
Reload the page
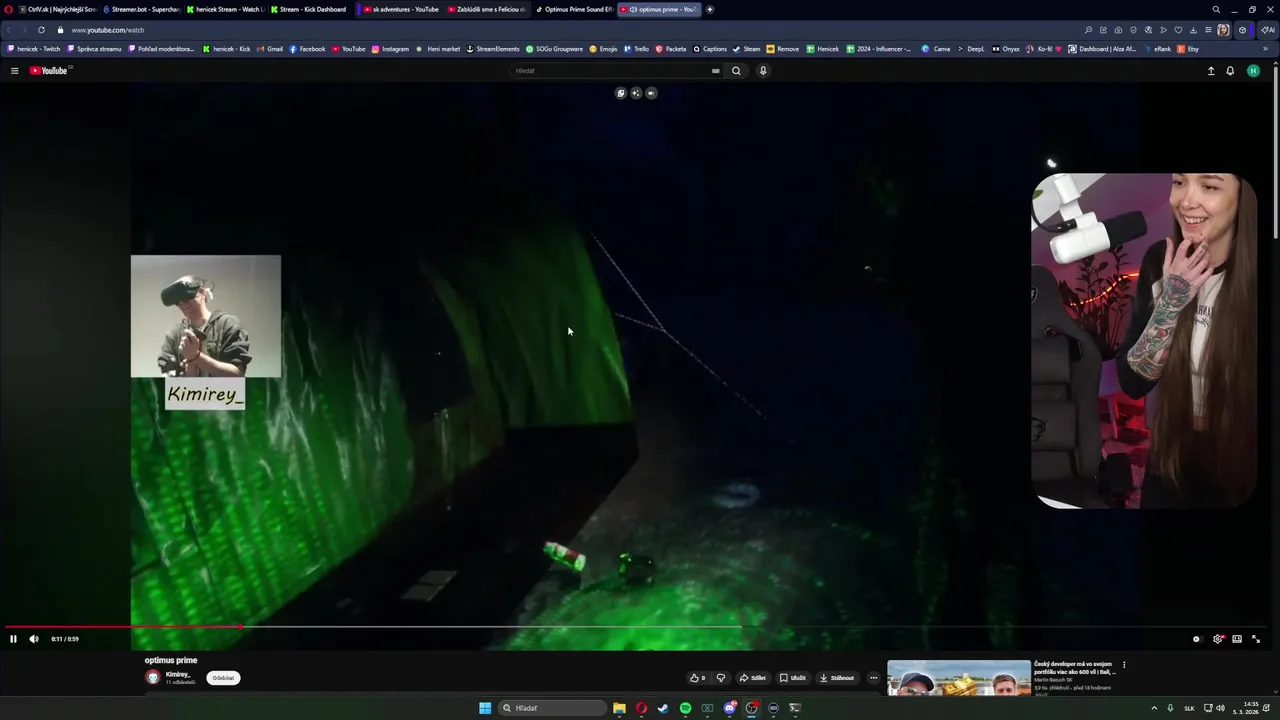41,30
